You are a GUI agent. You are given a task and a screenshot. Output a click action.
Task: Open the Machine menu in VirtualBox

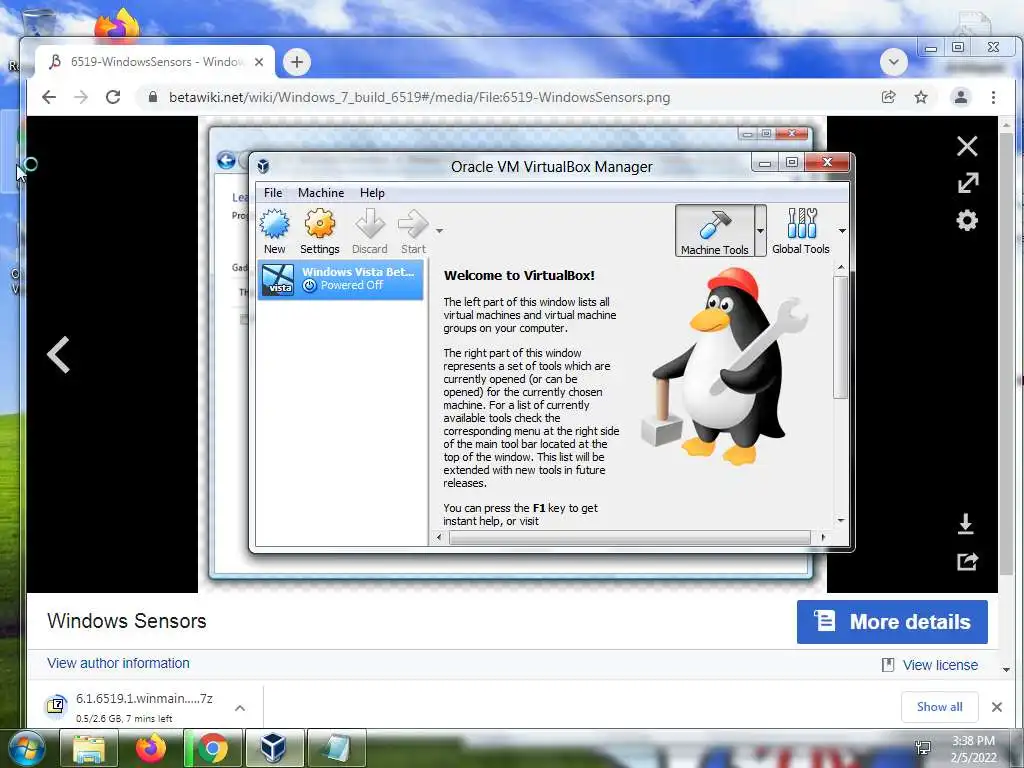tap(321, 193)
